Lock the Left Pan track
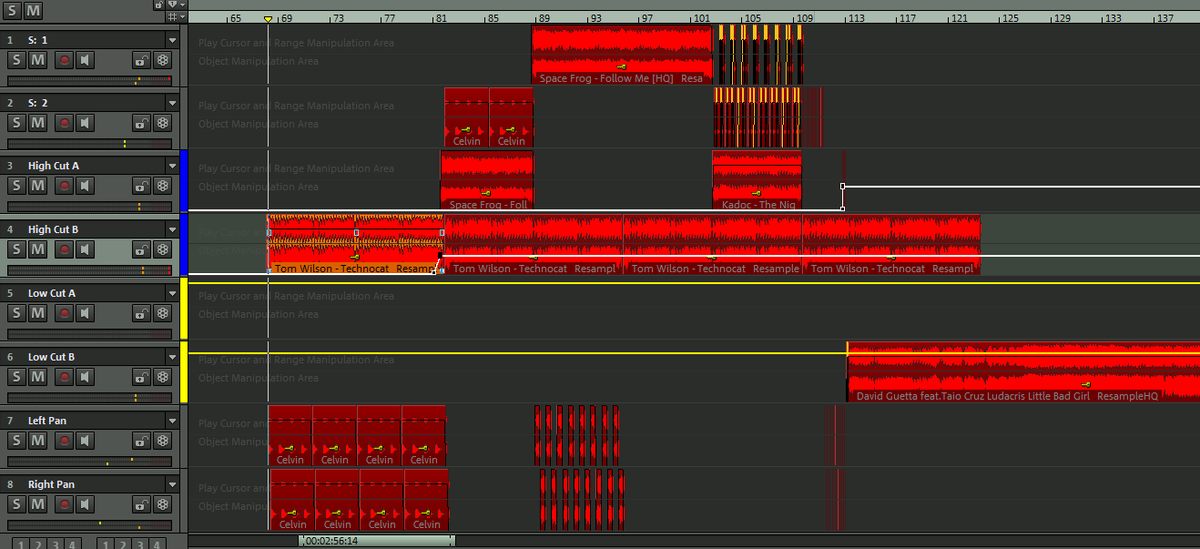The height and width of the screenshot is (549, 1200). [141, 441]
